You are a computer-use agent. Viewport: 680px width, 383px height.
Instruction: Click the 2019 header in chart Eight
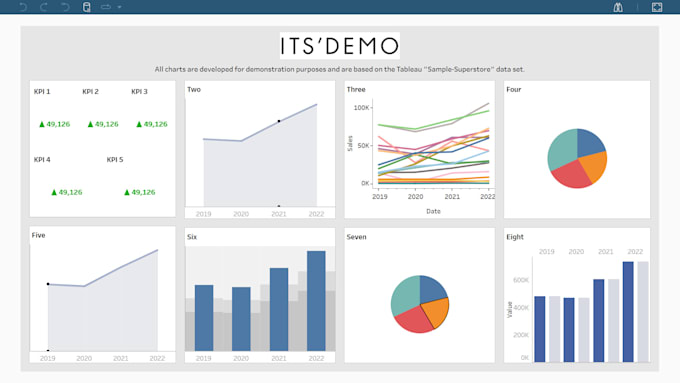point(546,252)
